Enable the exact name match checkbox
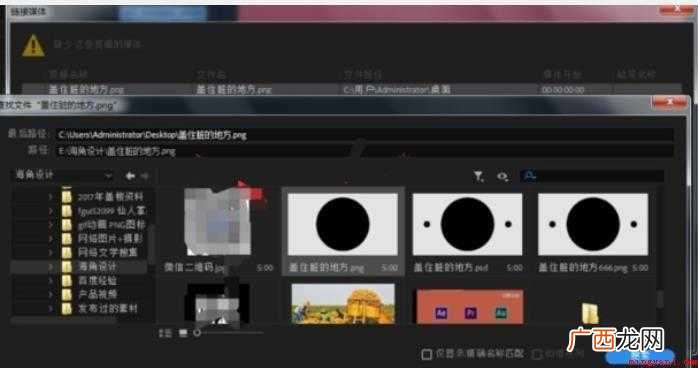Image resolution: width=698 pixels, height=368 pixels. (x=426, y=354)
